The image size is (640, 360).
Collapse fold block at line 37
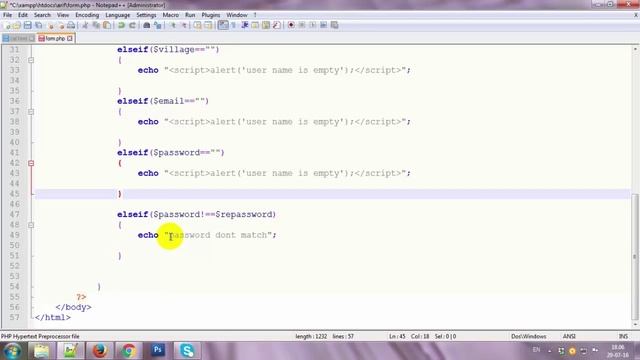[31, 111]
